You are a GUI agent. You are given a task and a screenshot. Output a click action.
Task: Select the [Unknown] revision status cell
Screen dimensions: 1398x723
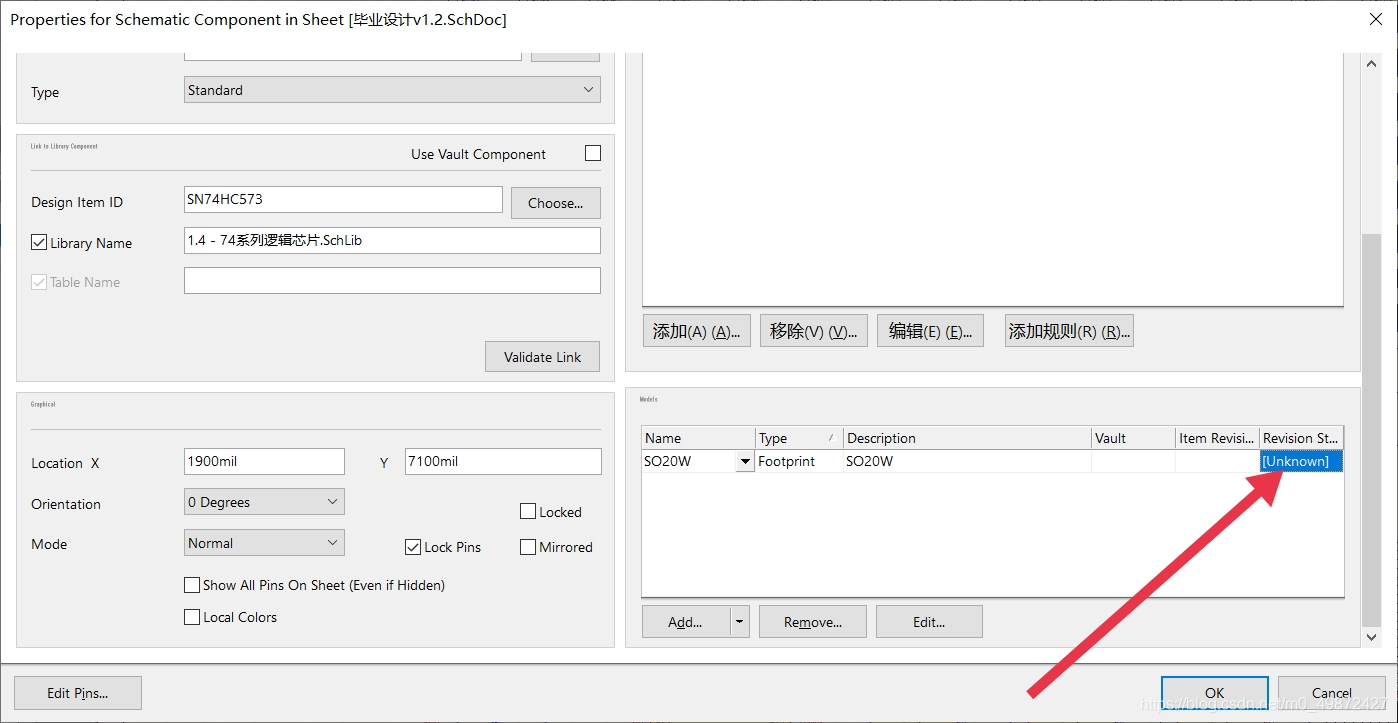(x=1301, y=461)
